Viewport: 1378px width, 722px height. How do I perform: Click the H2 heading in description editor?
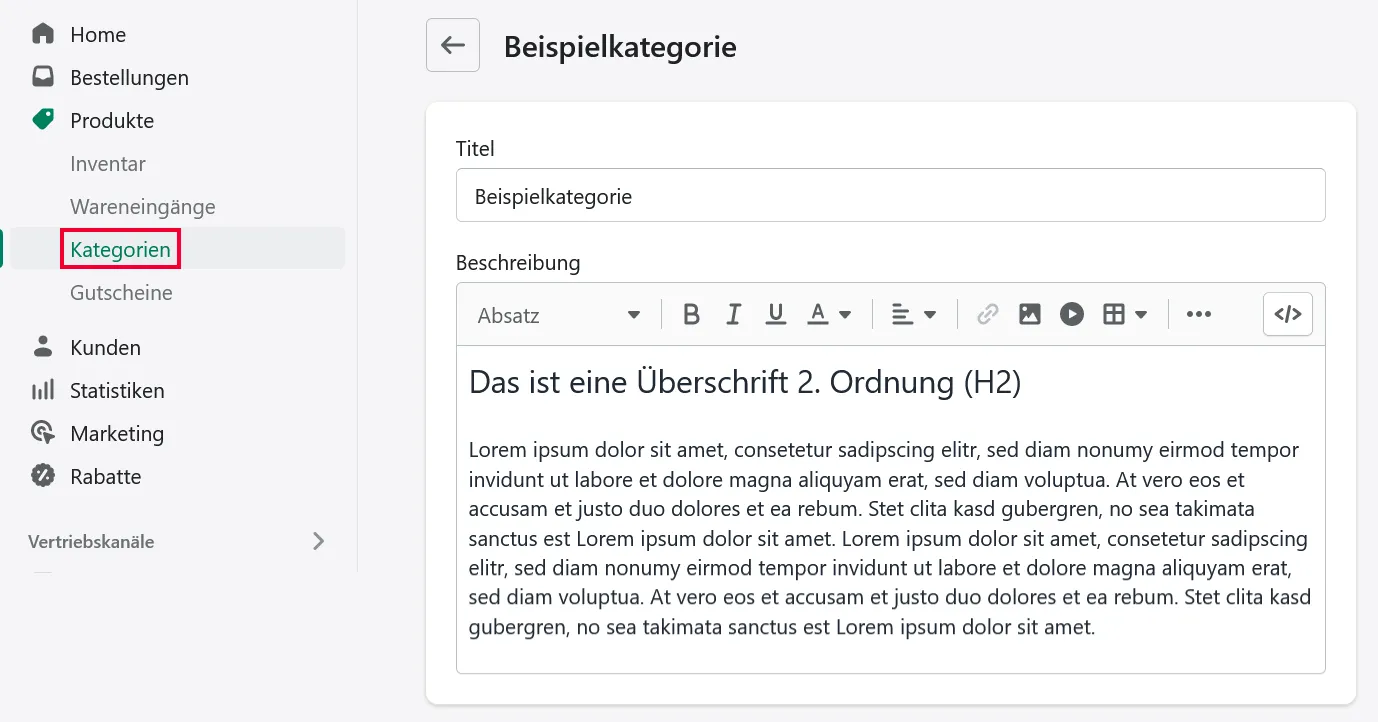[745, 382]
